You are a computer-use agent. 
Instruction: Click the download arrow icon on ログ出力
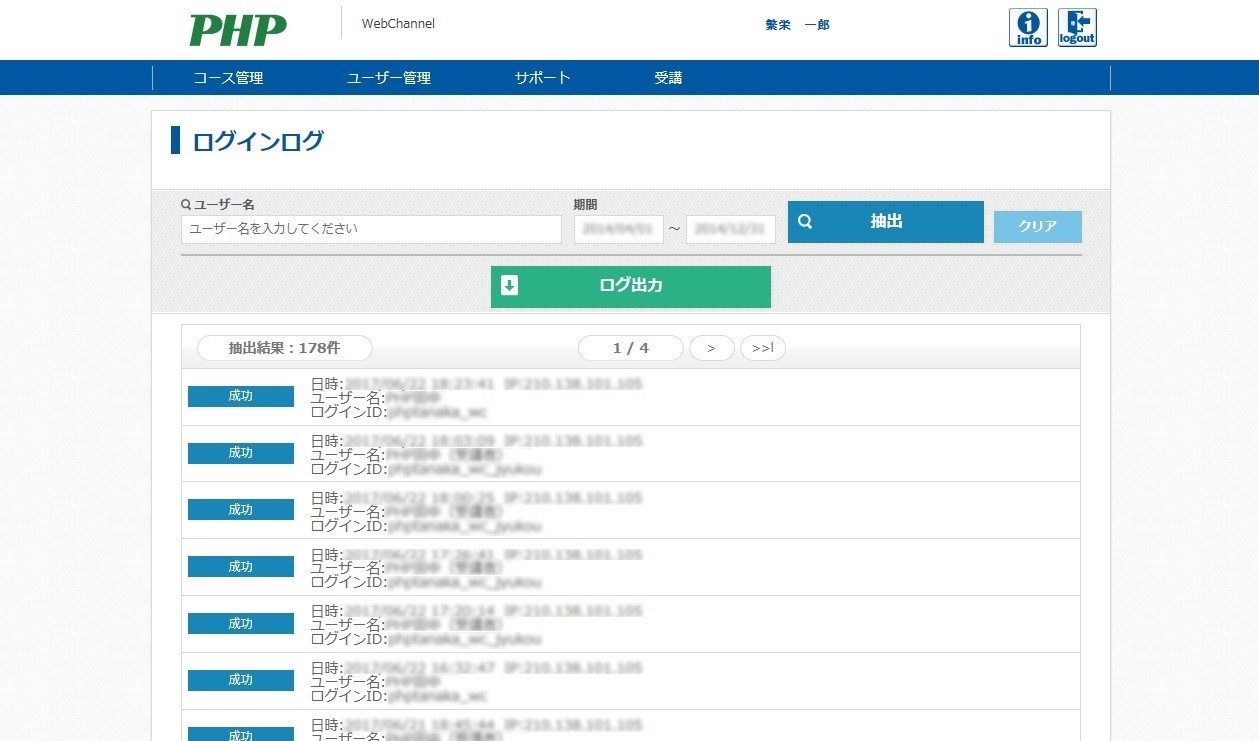[x=509, y=286]
